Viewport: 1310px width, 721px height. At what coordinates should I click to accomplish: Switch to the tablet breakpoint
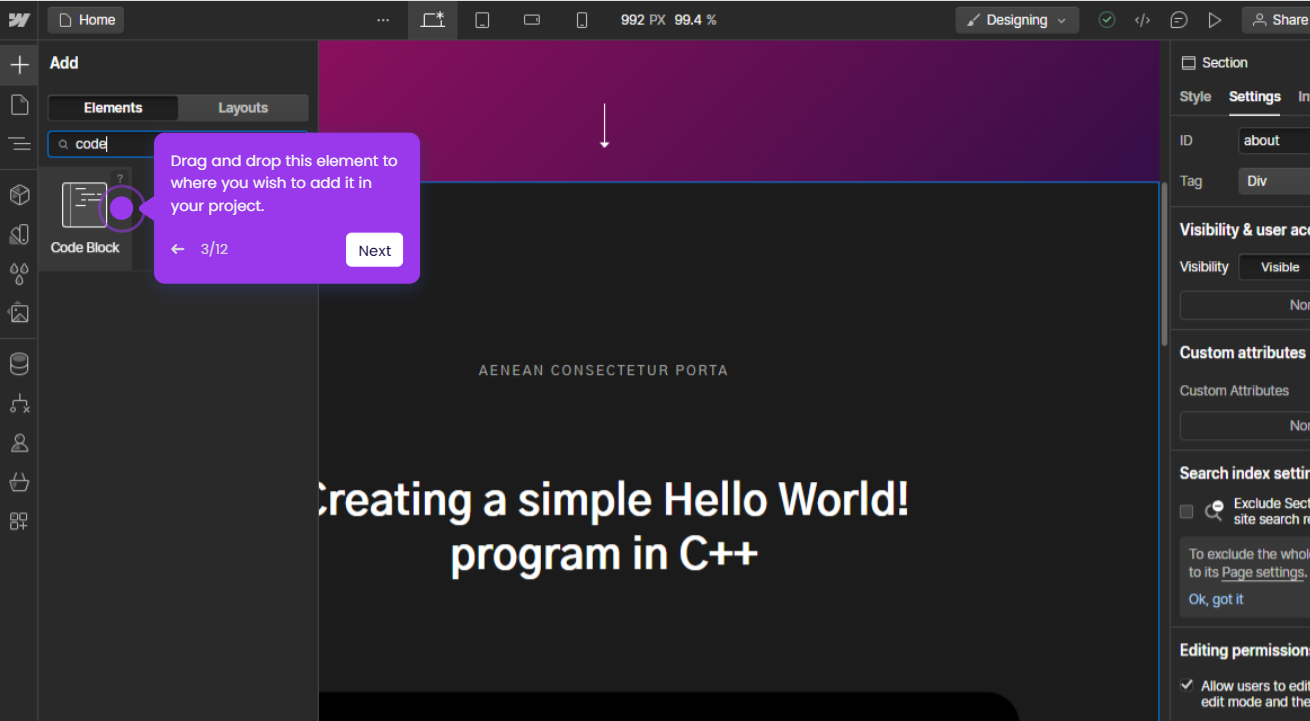pos(482,19)
